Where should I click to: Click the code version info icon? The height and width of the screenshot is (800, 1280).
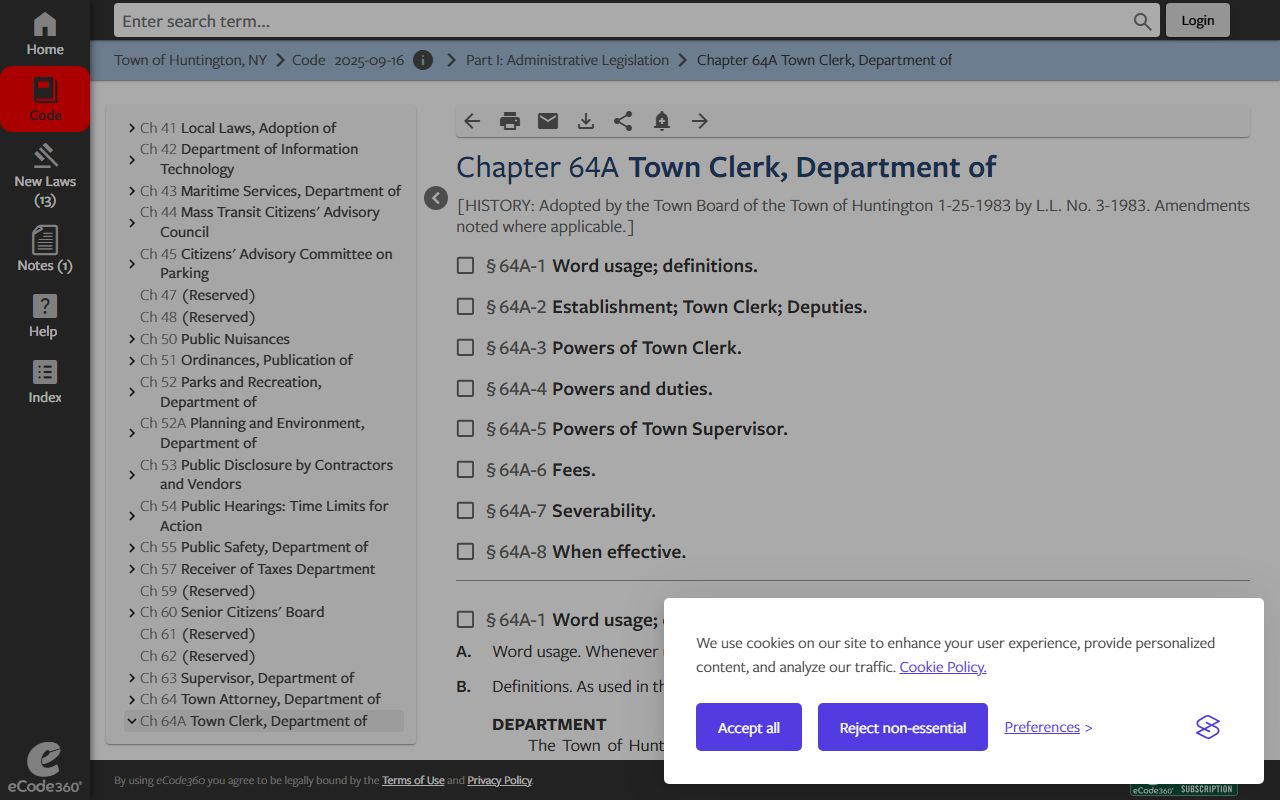click(423, 60)
